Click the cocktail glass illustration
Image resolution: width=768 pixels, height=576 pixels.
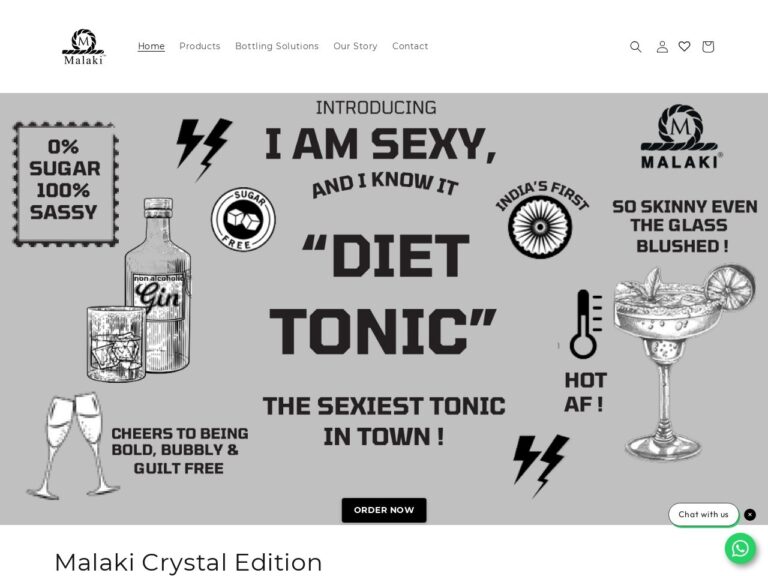684,362
